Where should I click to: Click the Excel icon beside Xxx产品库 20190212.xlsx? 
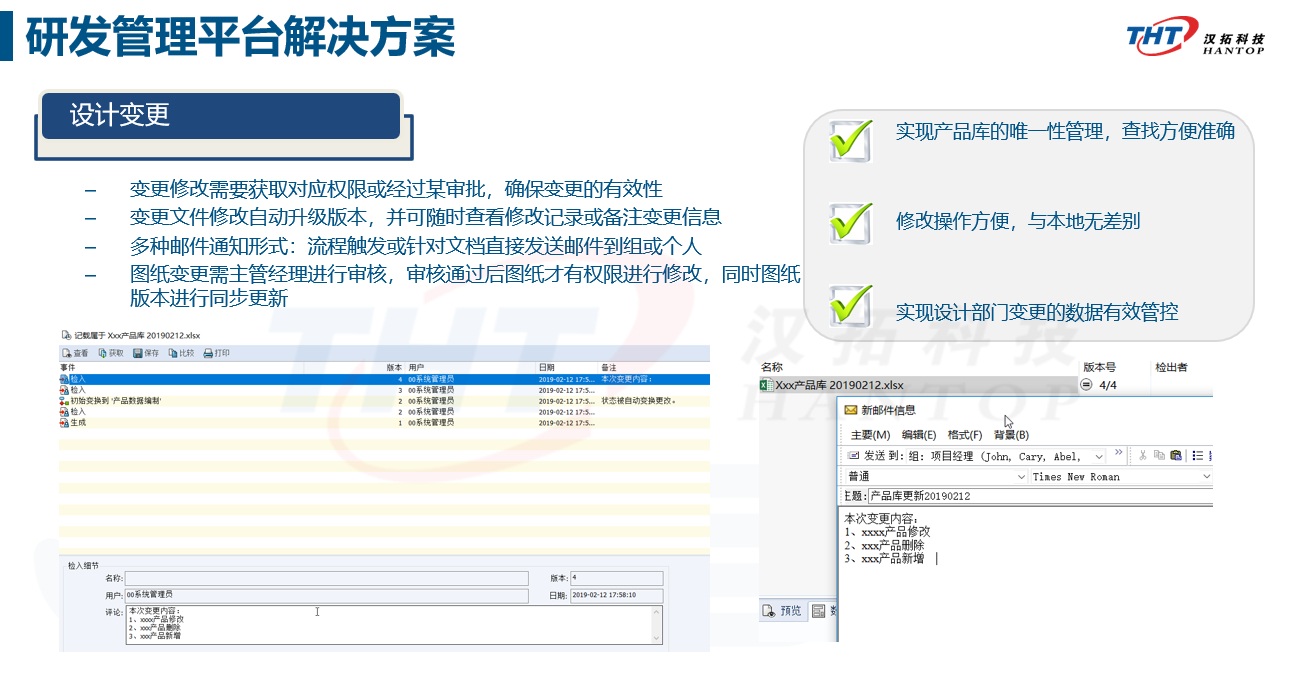[x=766, y=385]
